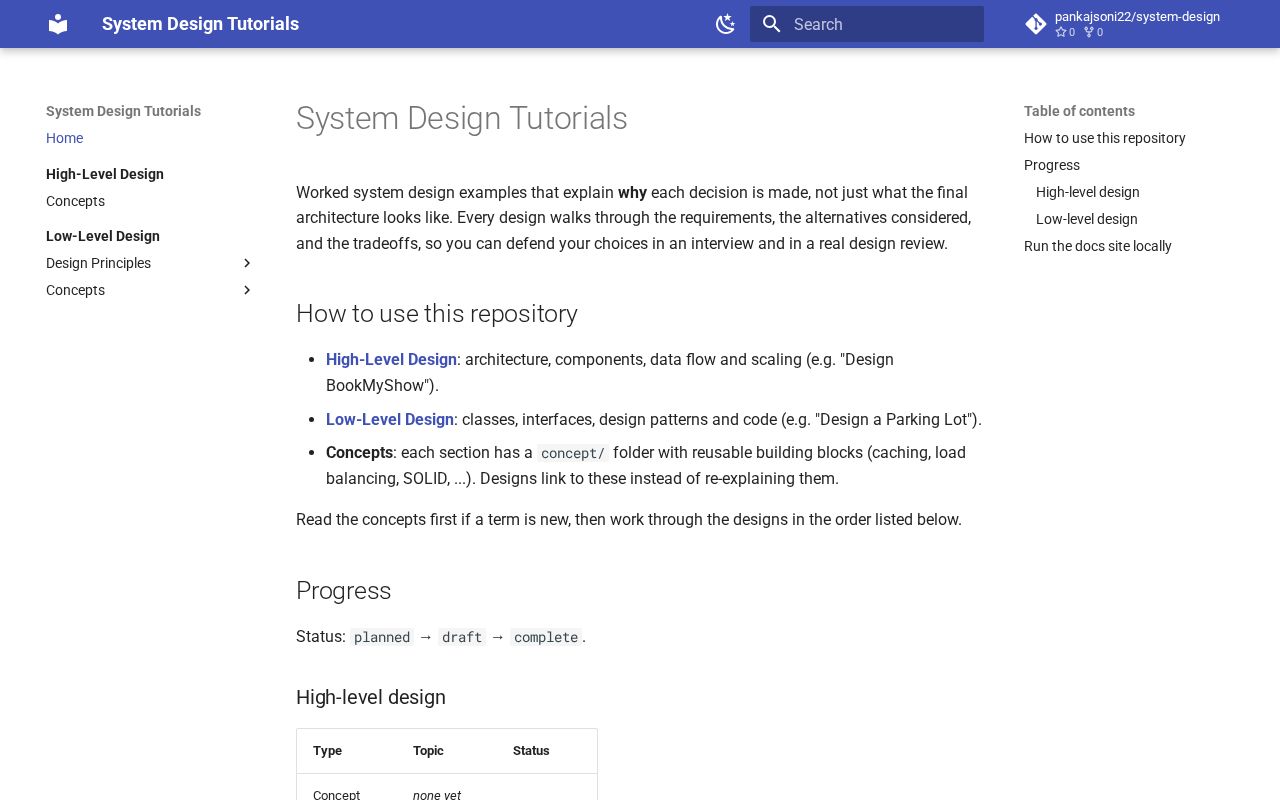Screen dimensions: 1280x800
Task: Open Home in the sidebar navigation
Action: 64,138
